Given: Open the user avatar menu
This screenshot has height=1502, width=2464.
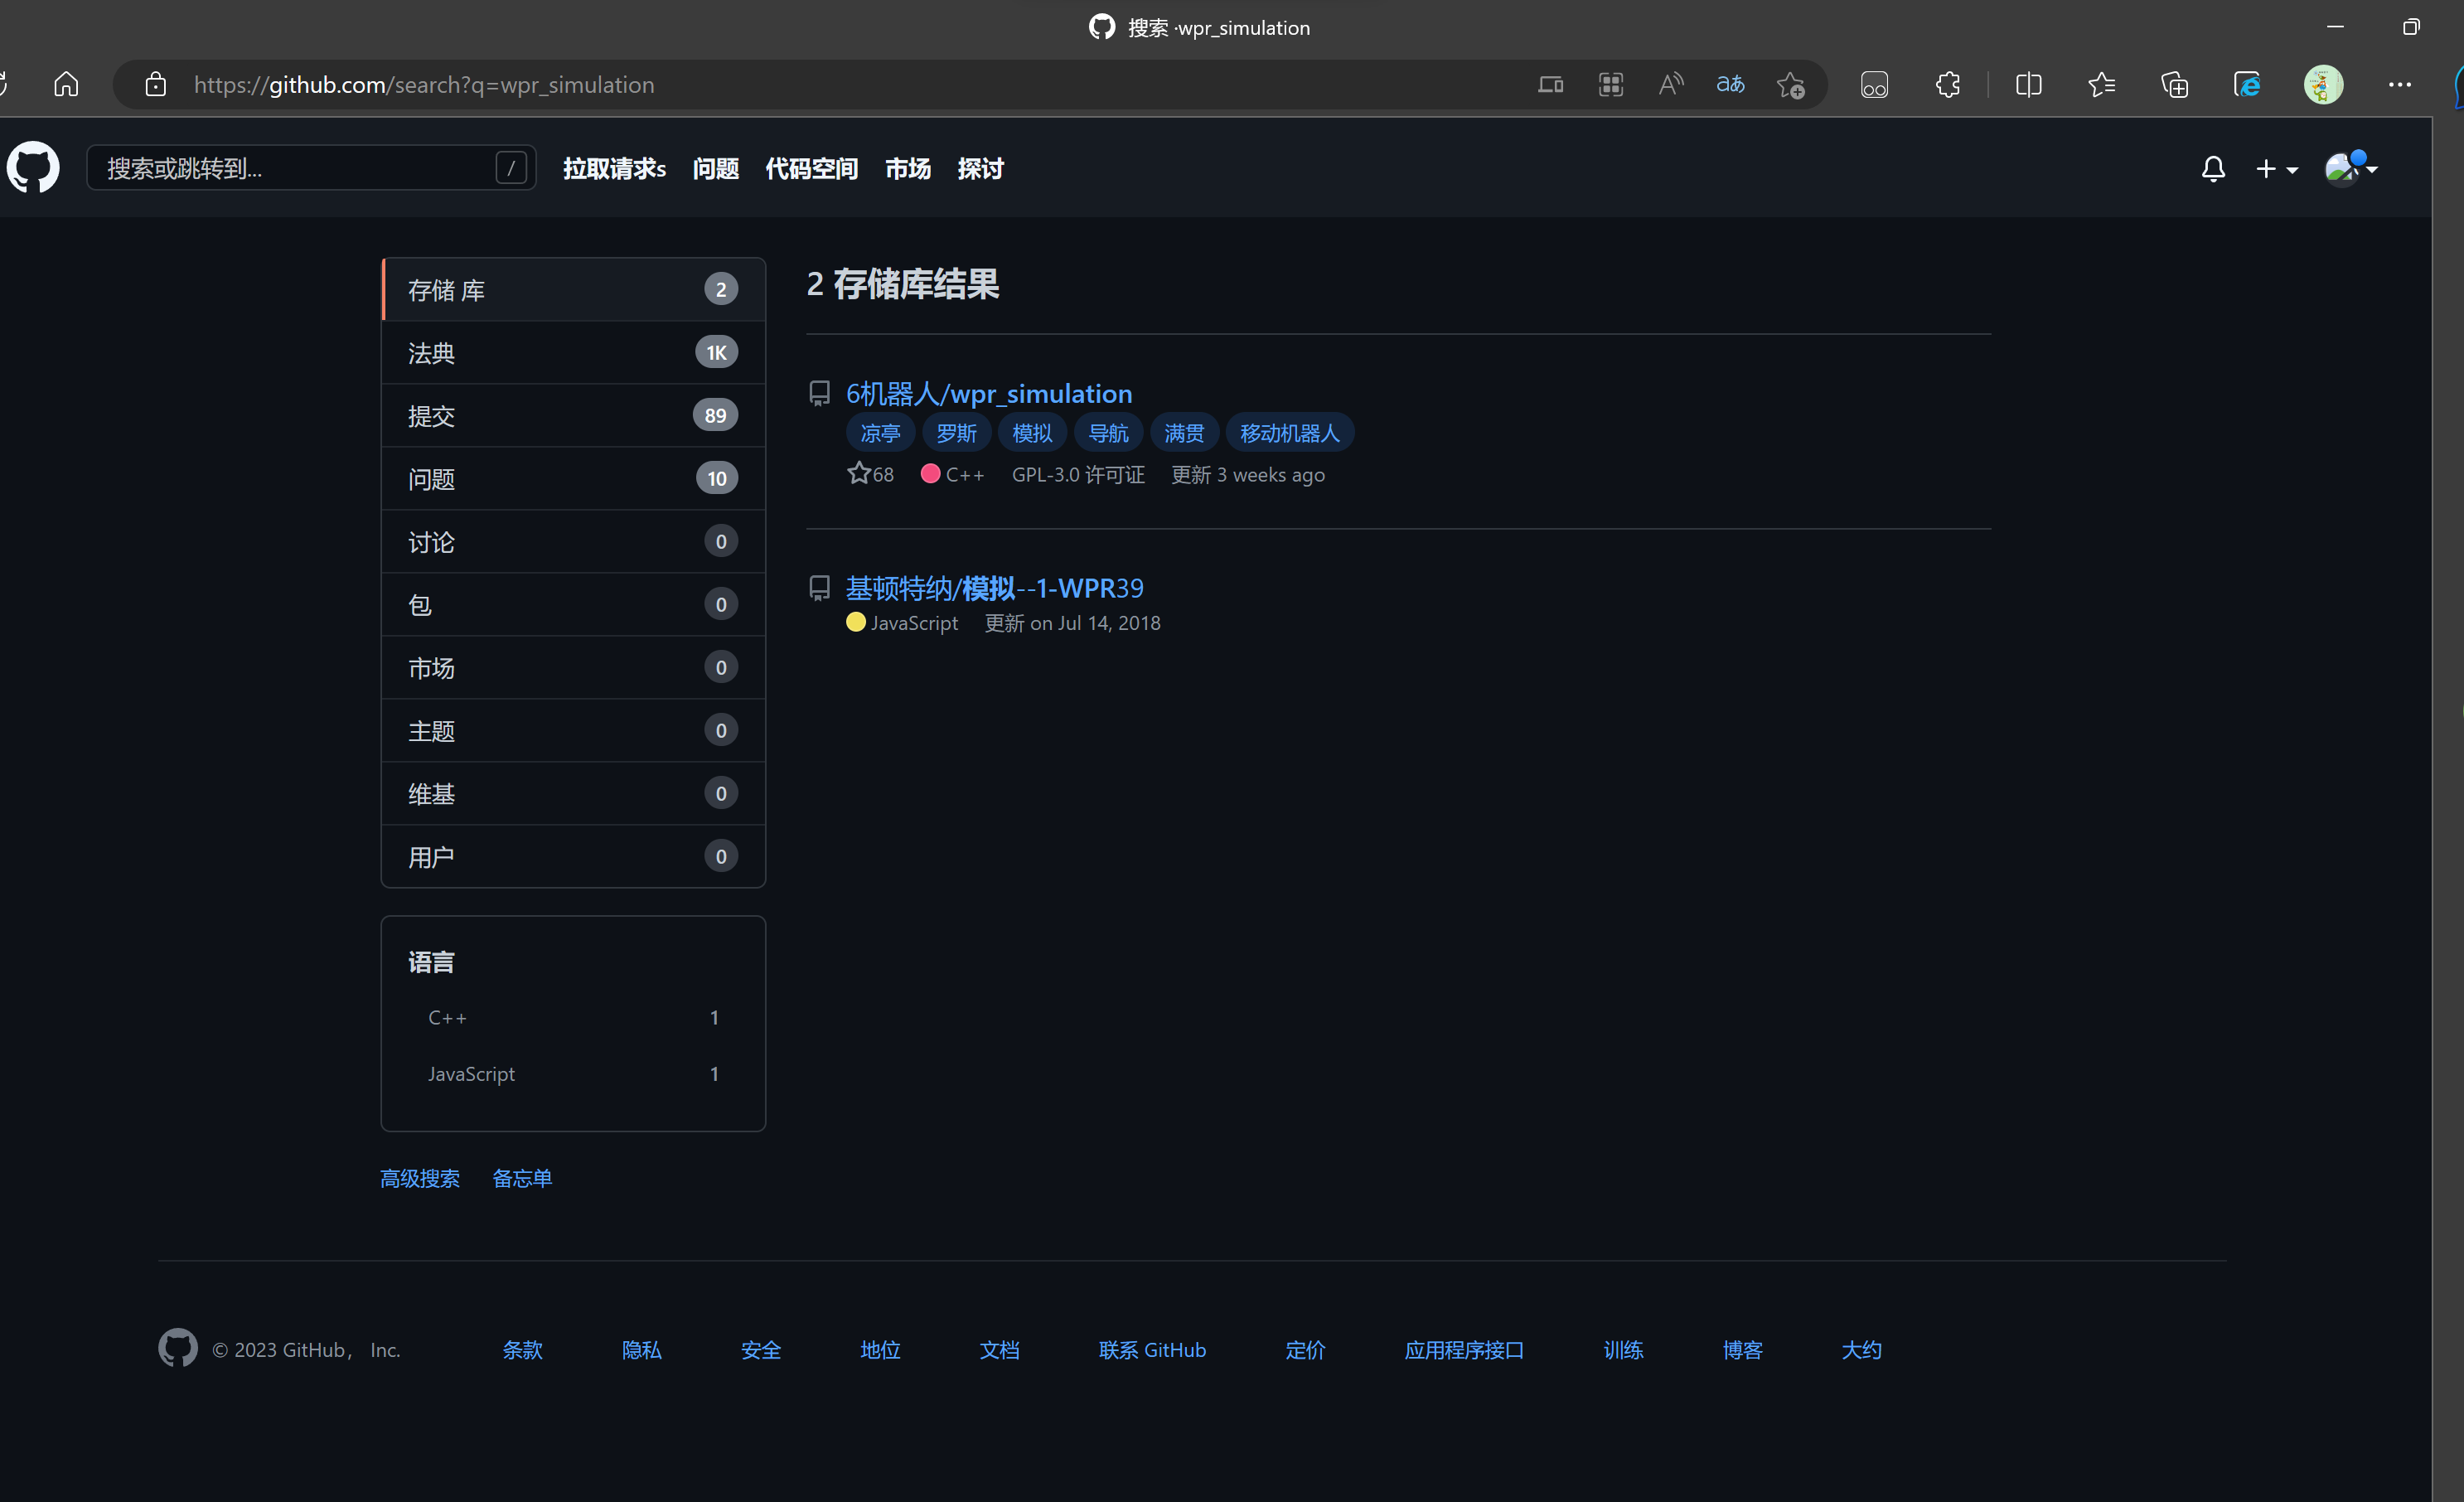Looking at the screenshot, I should click(x=2351, y=168).
